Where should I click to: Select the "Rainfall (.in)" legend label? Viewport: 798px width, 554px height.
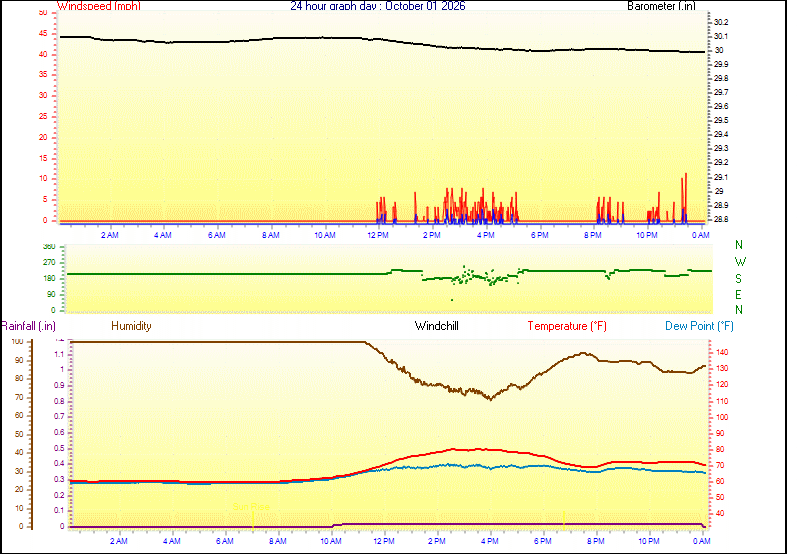(x=28, y=326)
